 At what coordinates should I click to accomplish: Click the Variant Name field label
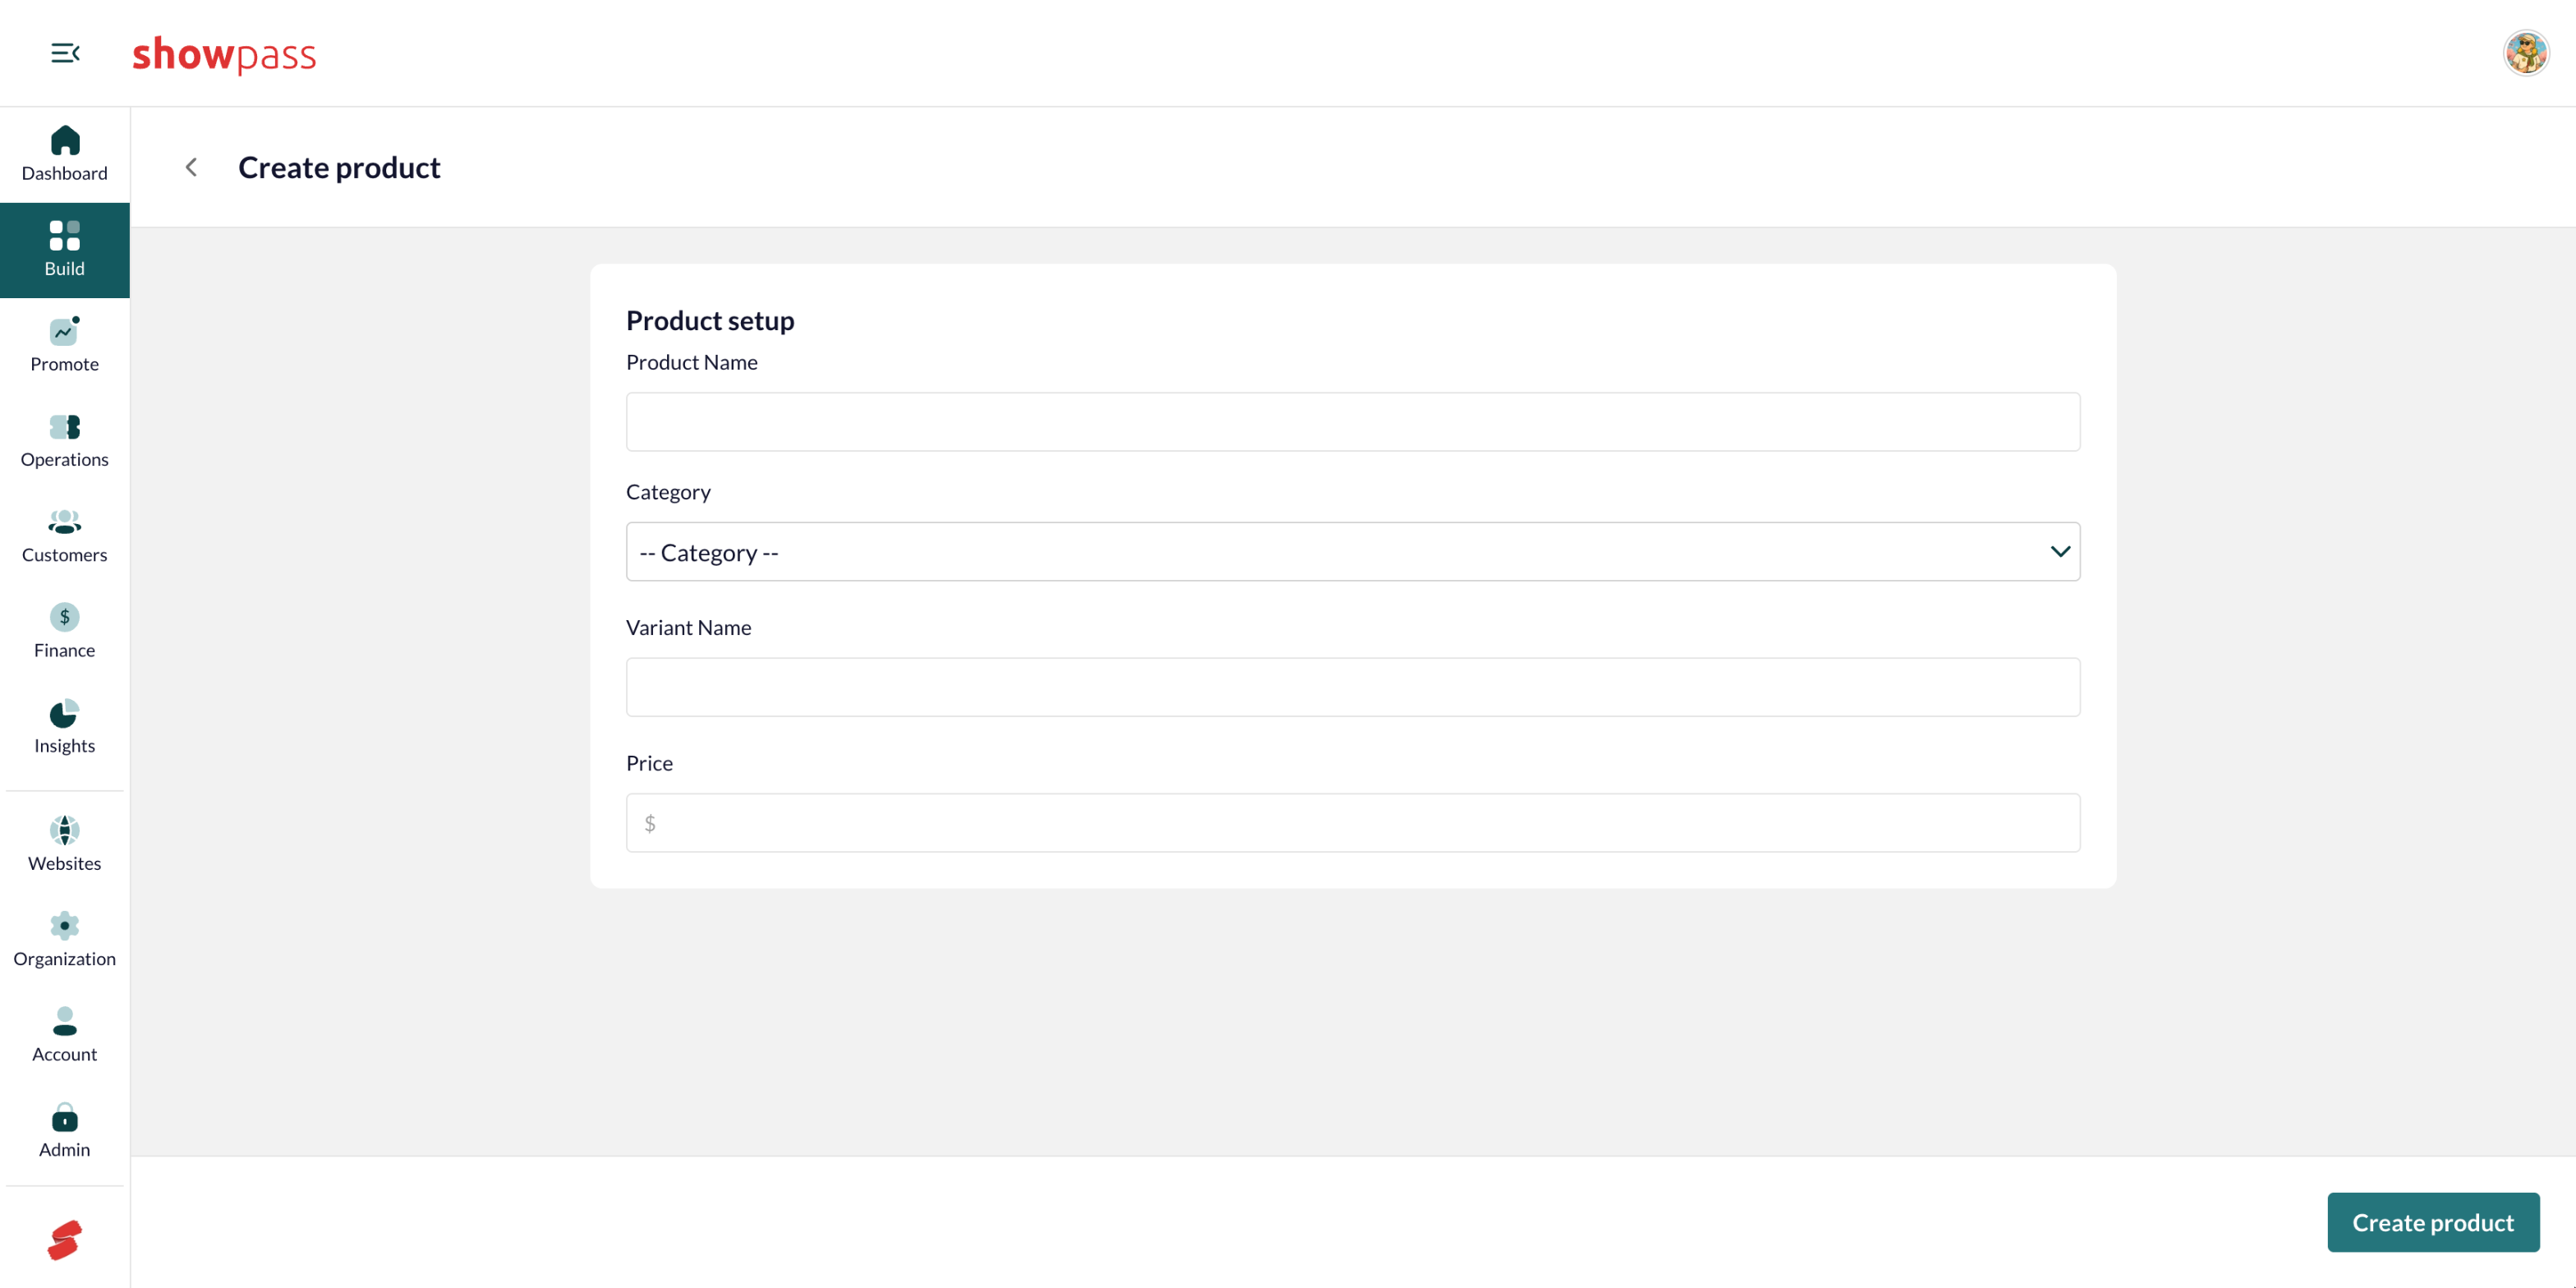tap(688, 628)
